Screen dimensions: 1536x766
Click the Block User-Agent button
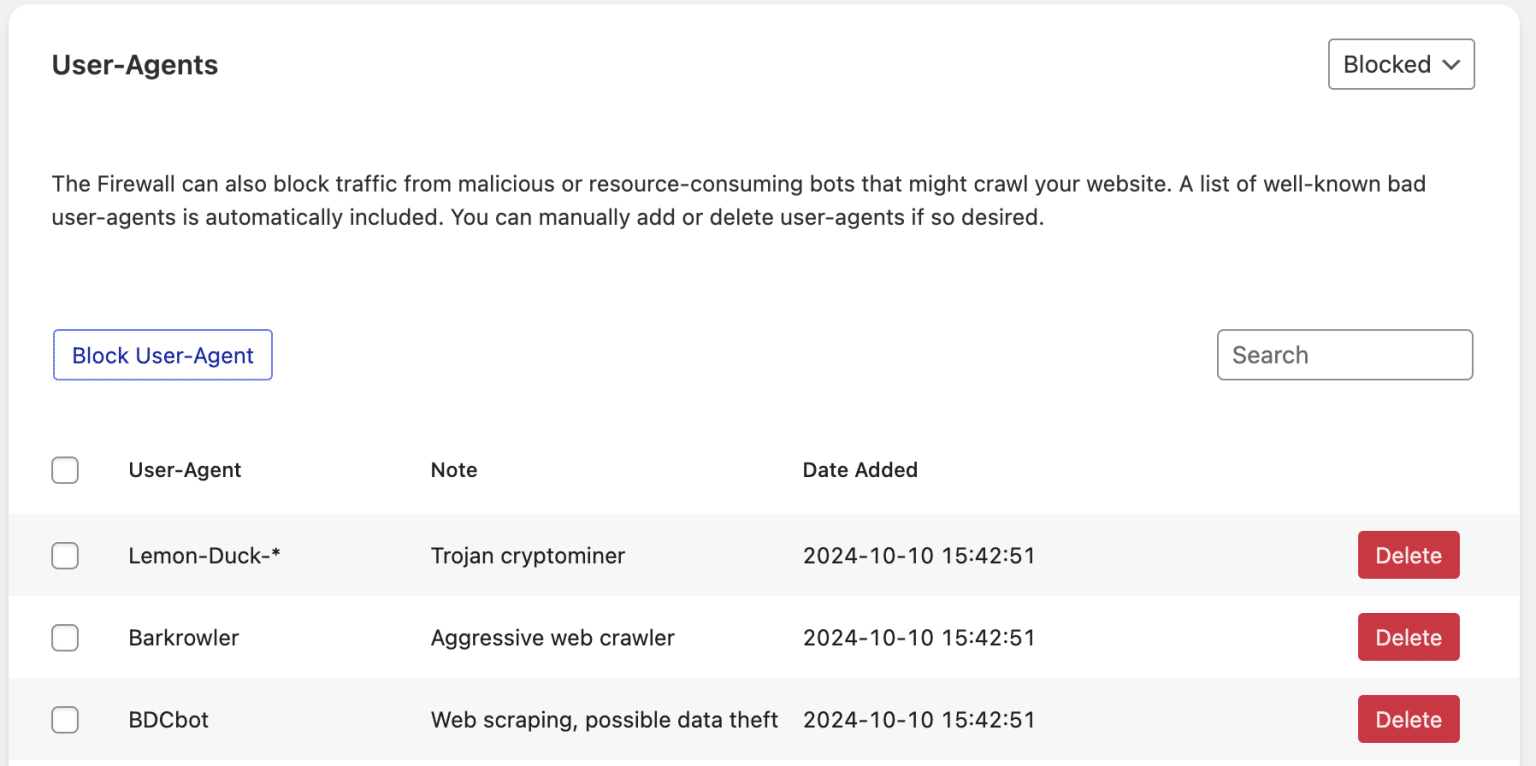point(162,355)
